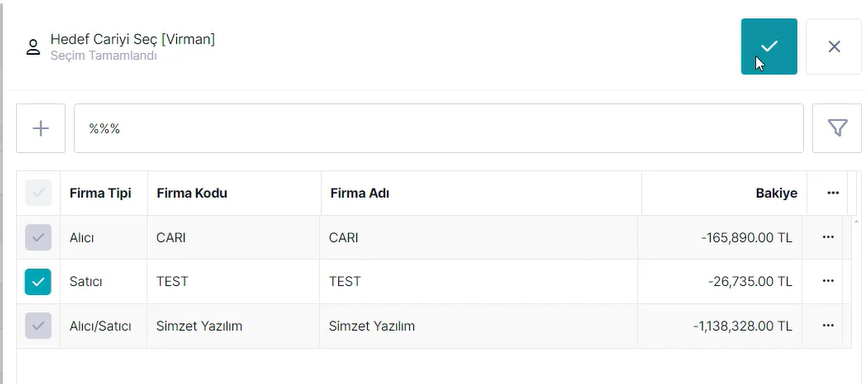
Task: Sort by the Firma Kodu column header
Action: pyautogui.click(x=192, y=193)
